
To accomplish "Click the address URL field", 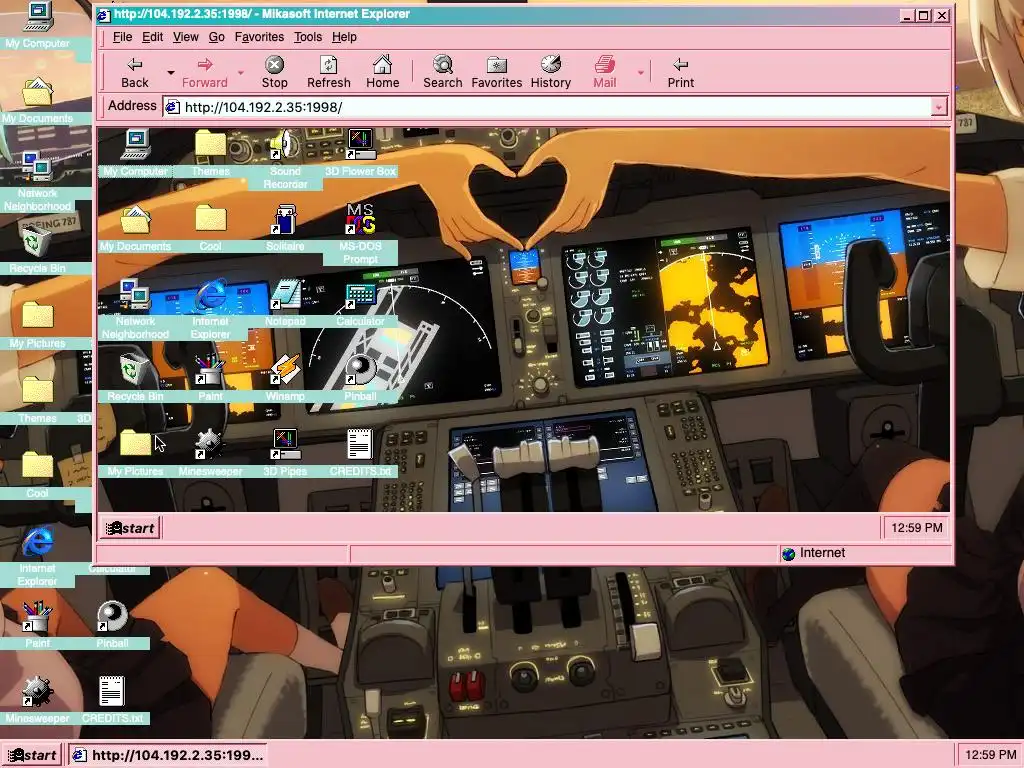I will click(x=549, y=107).
